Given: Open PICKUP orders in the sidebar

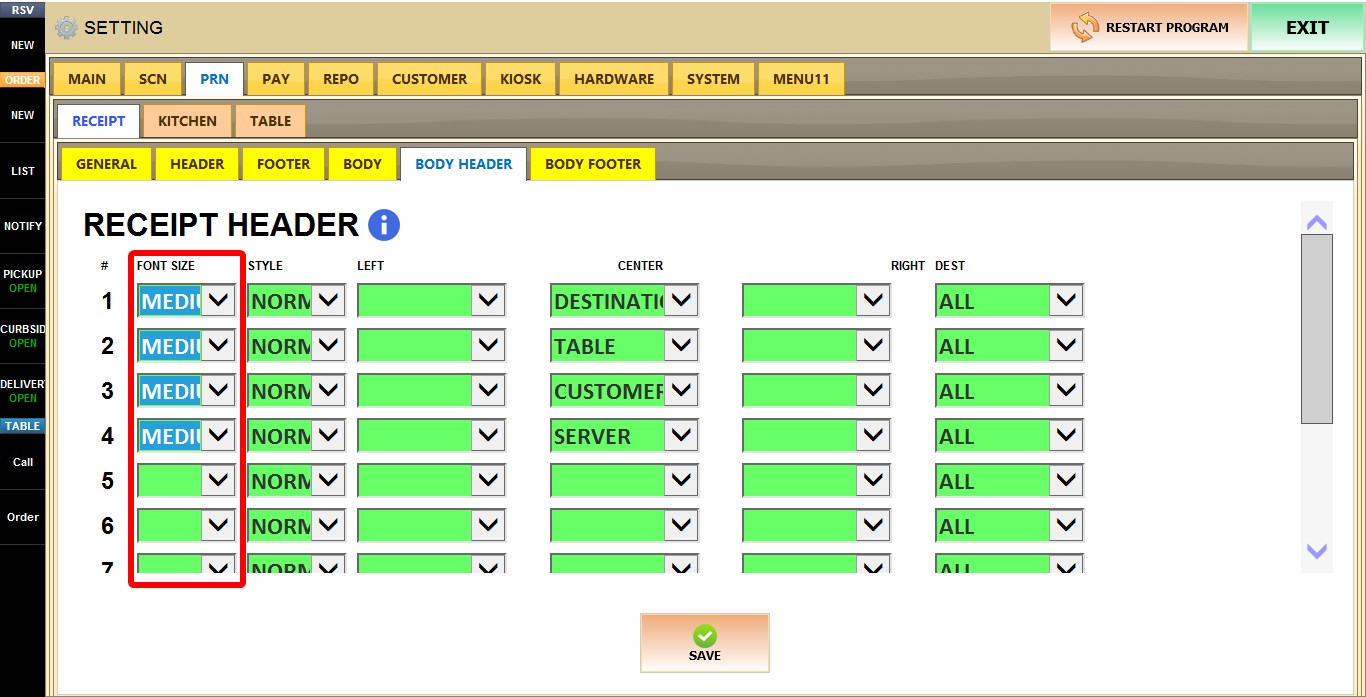Looking at the screenshot, I should 22,281.
